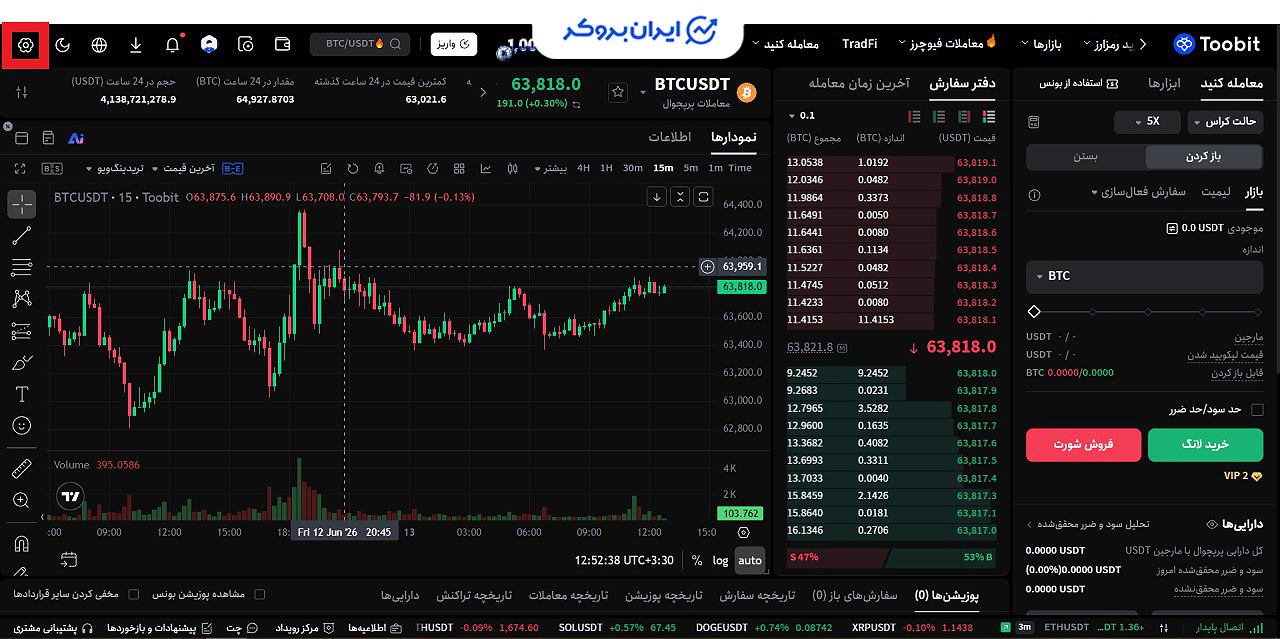Screen dimensions: 1280x639
Task: Select the Limit order tab
Action: [x=1215, y=192]
